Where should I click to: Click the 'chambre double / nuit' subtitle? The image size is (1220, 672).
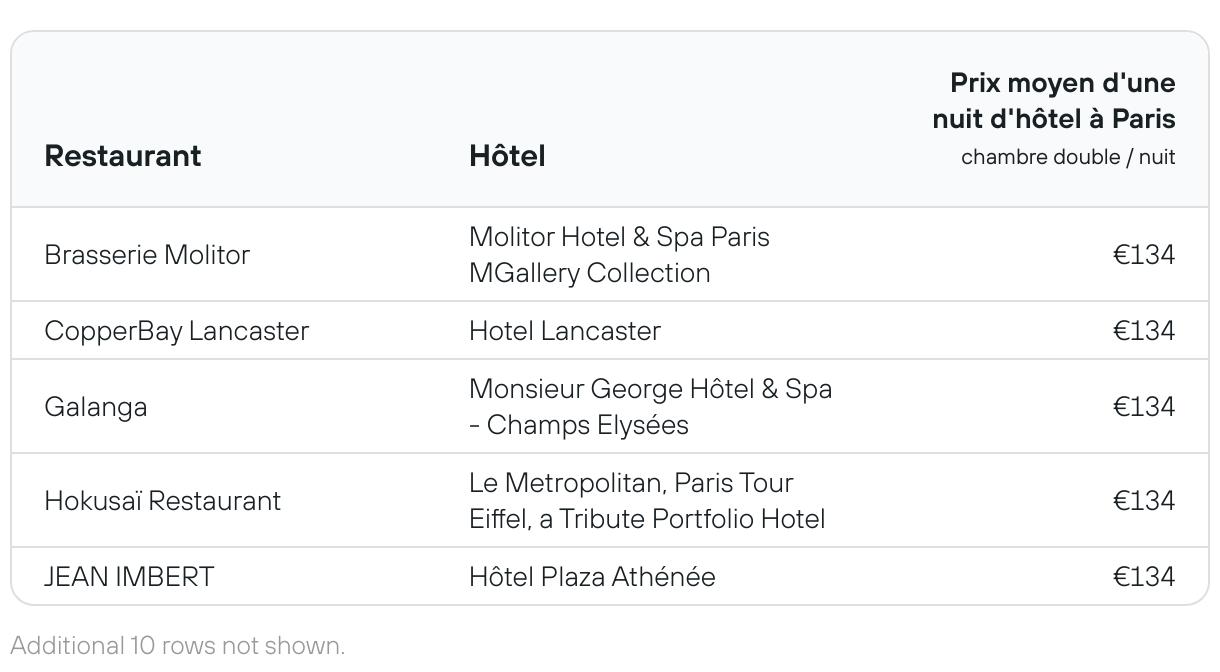click(1067, 157)
